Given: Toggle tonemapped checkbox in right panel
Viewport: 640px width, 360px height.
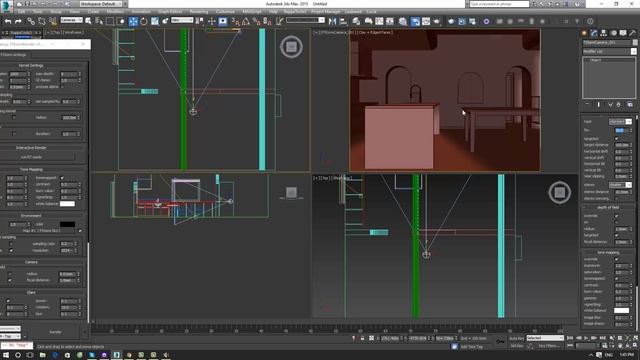Looking at the screenshot, I should [x=616, y=279].
